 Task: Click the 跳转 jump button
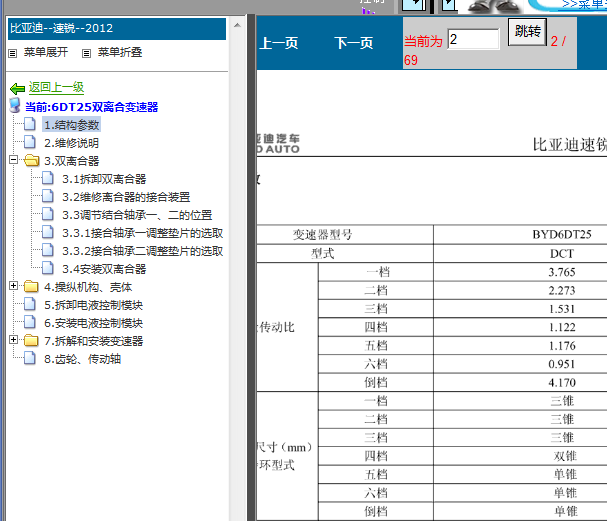pyautogui.click(x=527, y=32)
